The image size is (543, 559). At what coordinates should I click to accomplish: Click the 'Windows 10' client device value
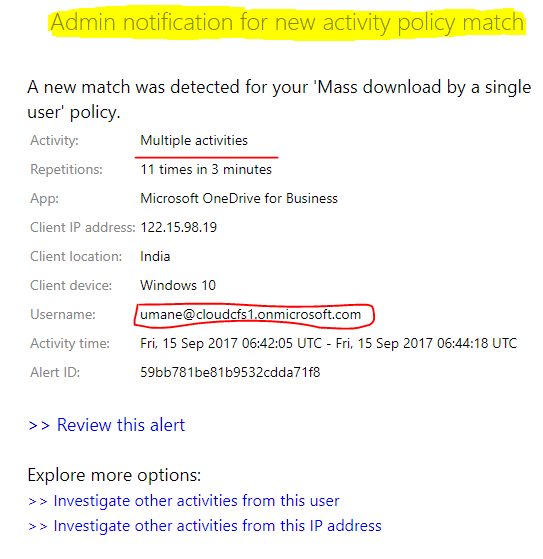pos(178,285)
